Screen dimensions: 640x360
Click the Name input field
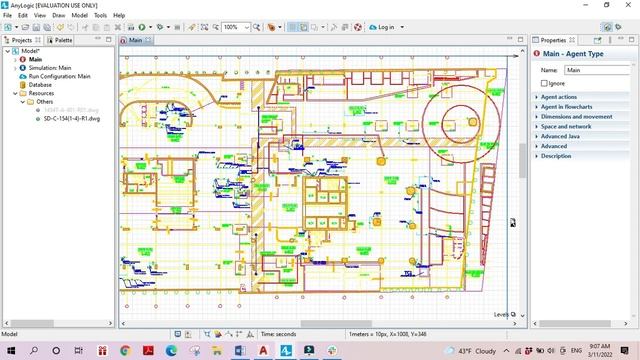point(598,70)
